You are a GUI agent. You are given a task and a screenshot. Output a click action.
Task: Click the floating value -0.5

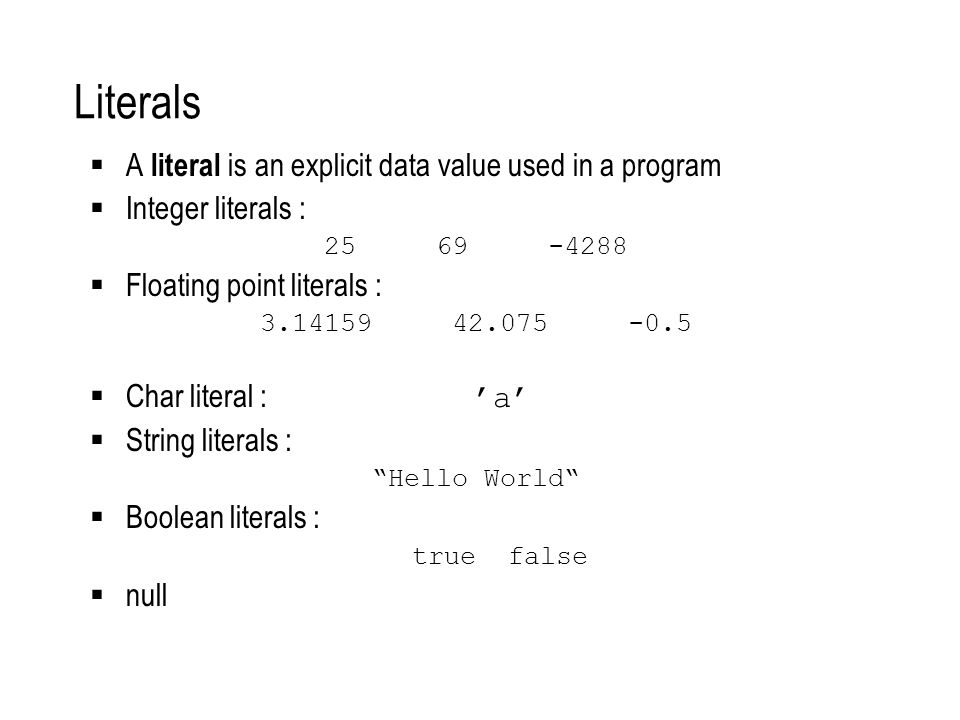(660, 323)
